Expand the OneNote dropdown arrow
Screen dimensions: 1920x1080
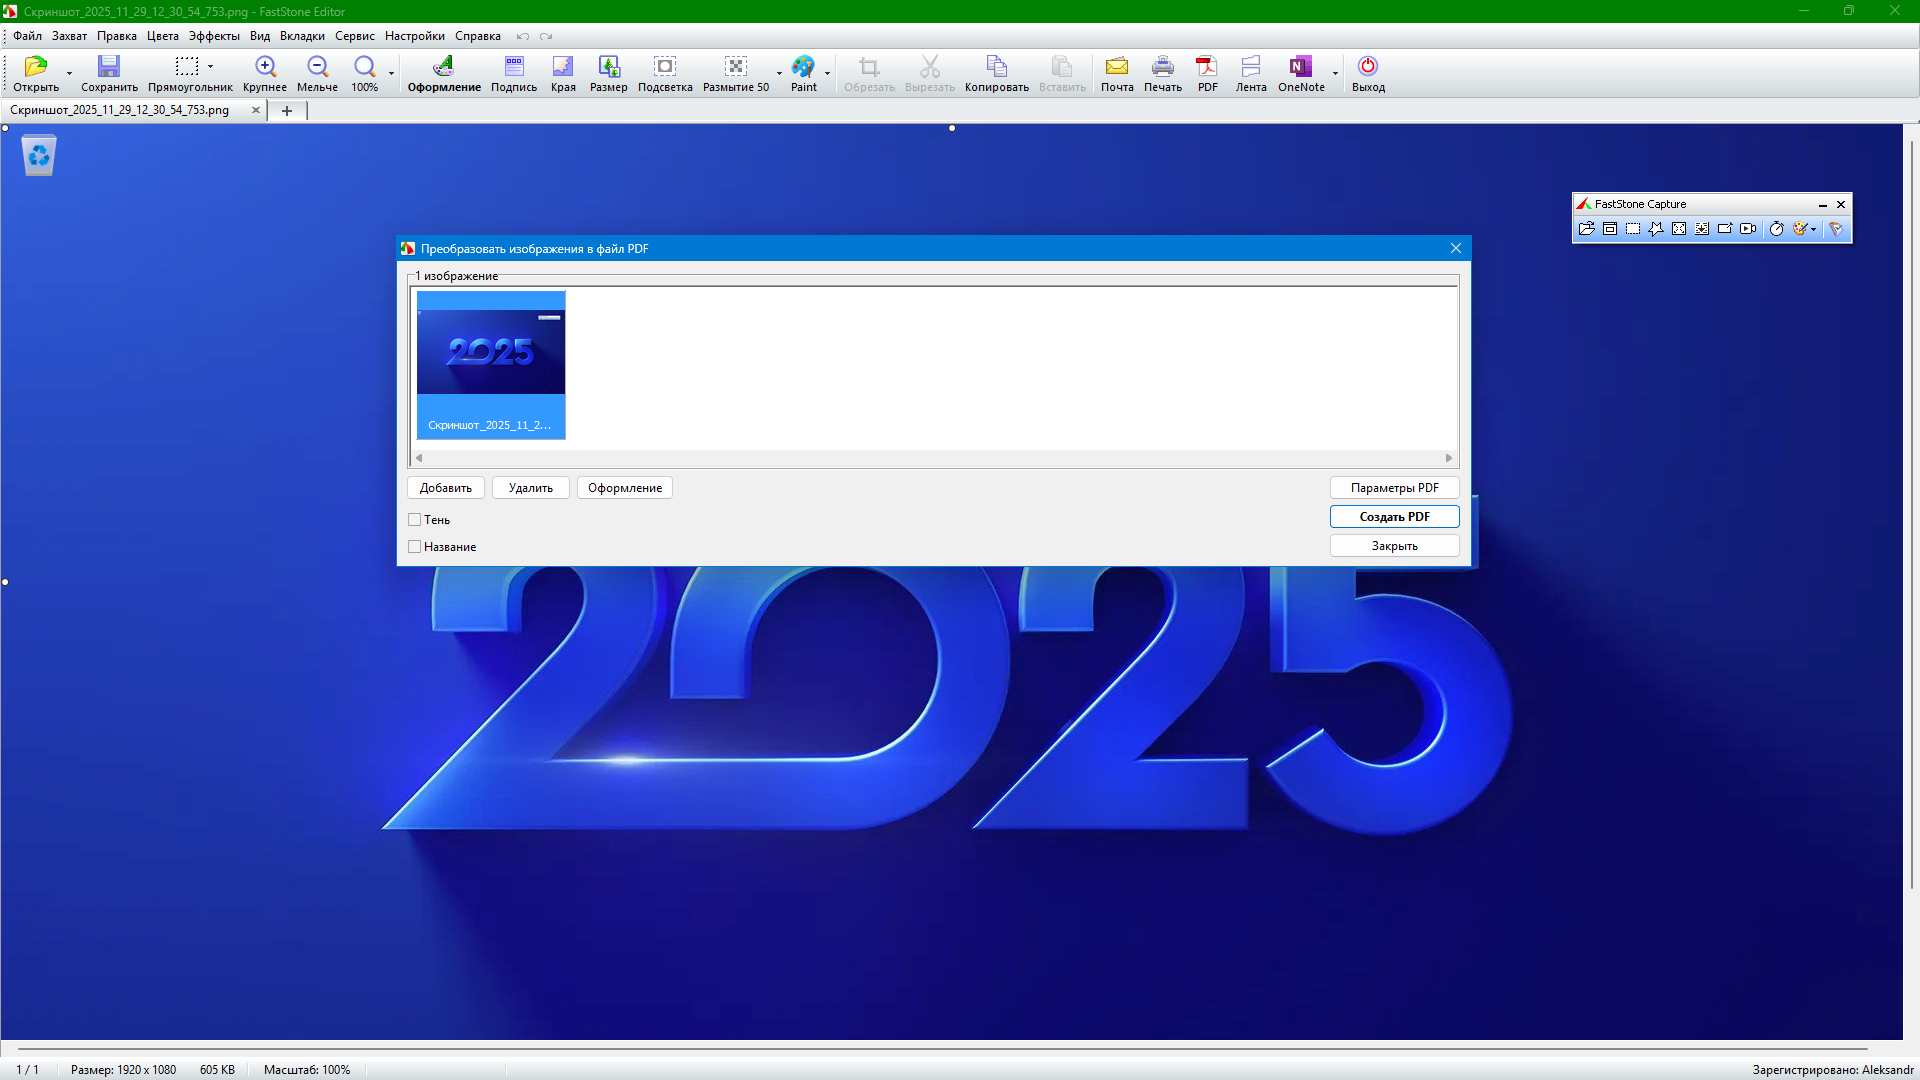1335,73
